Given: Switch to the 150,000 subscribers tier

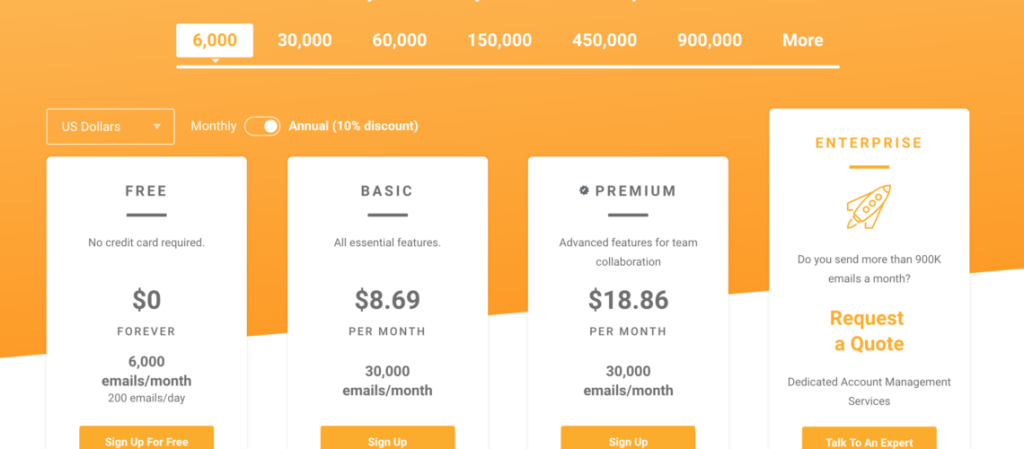Looking at the screenshot, I should click(499, 40).
